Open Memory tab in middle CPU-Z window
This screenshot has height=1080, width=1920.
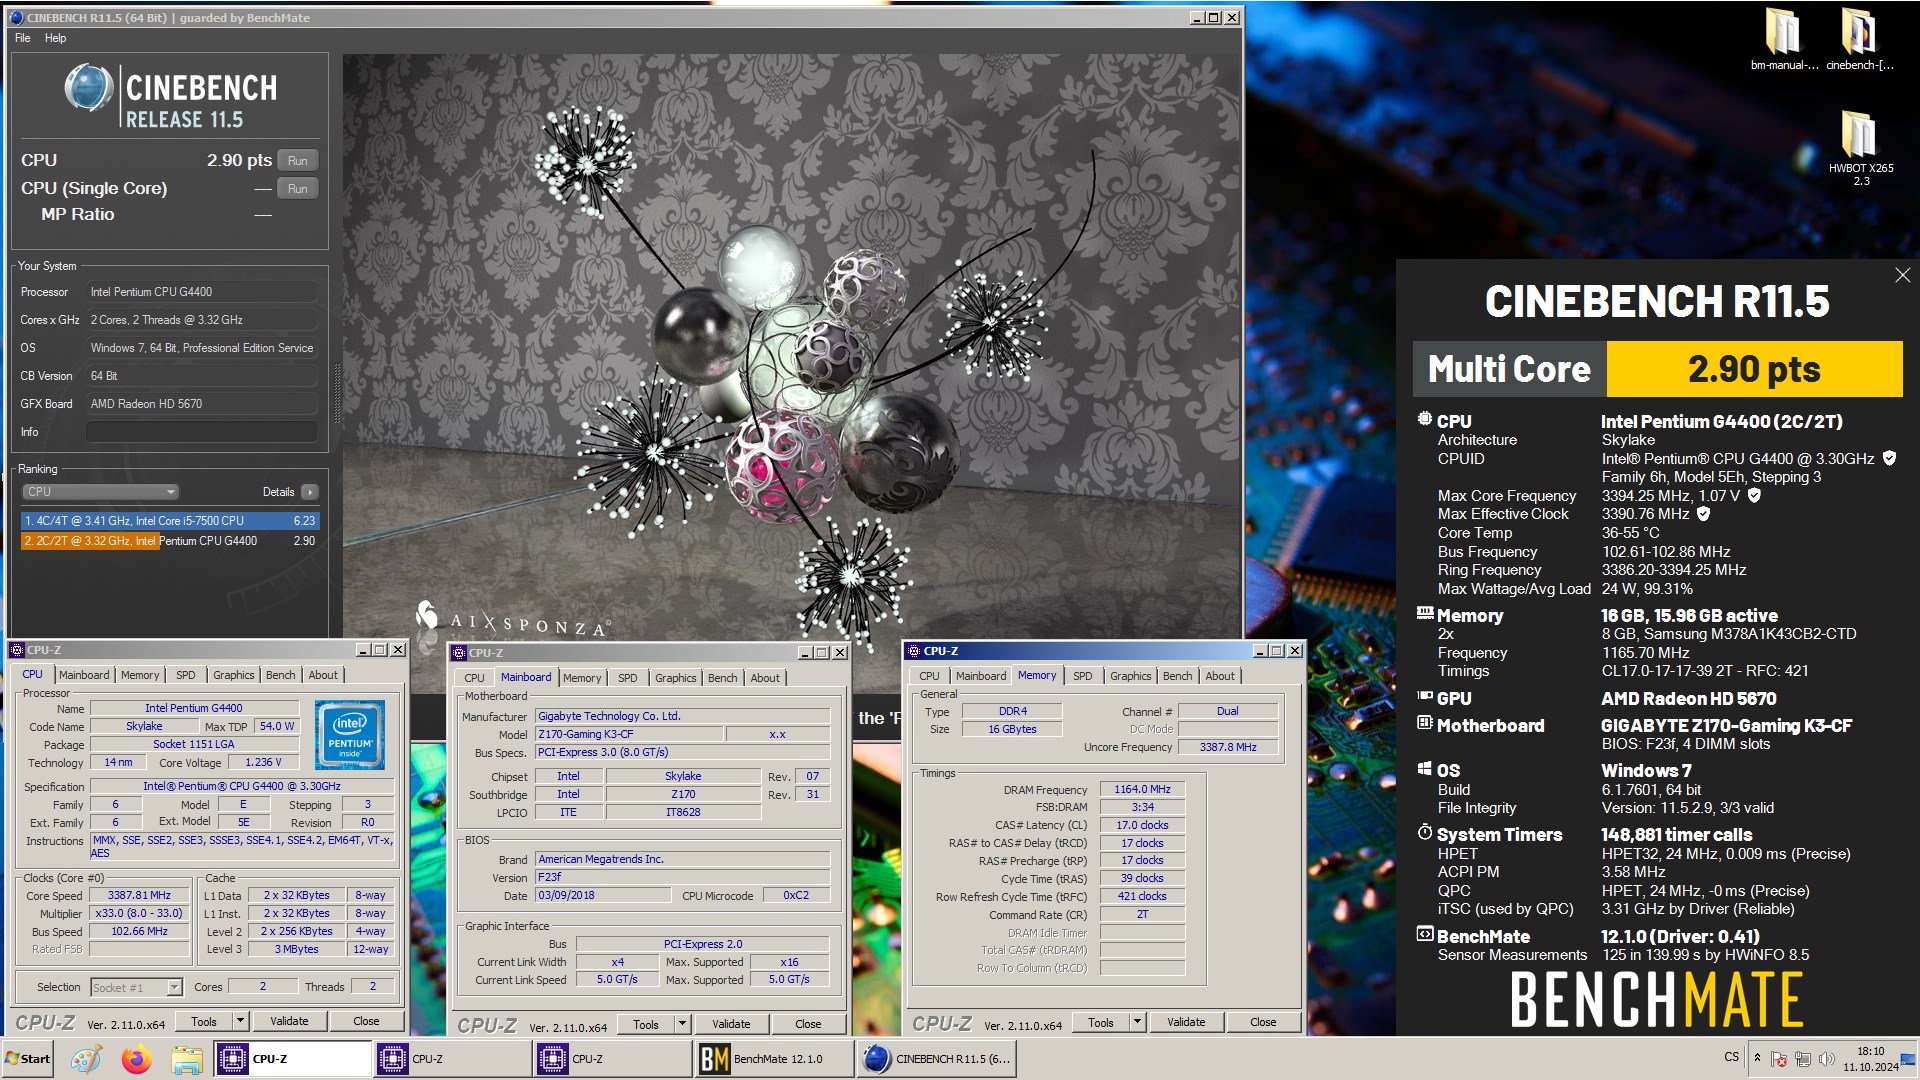pyautogui.click(x=582, y=678)
